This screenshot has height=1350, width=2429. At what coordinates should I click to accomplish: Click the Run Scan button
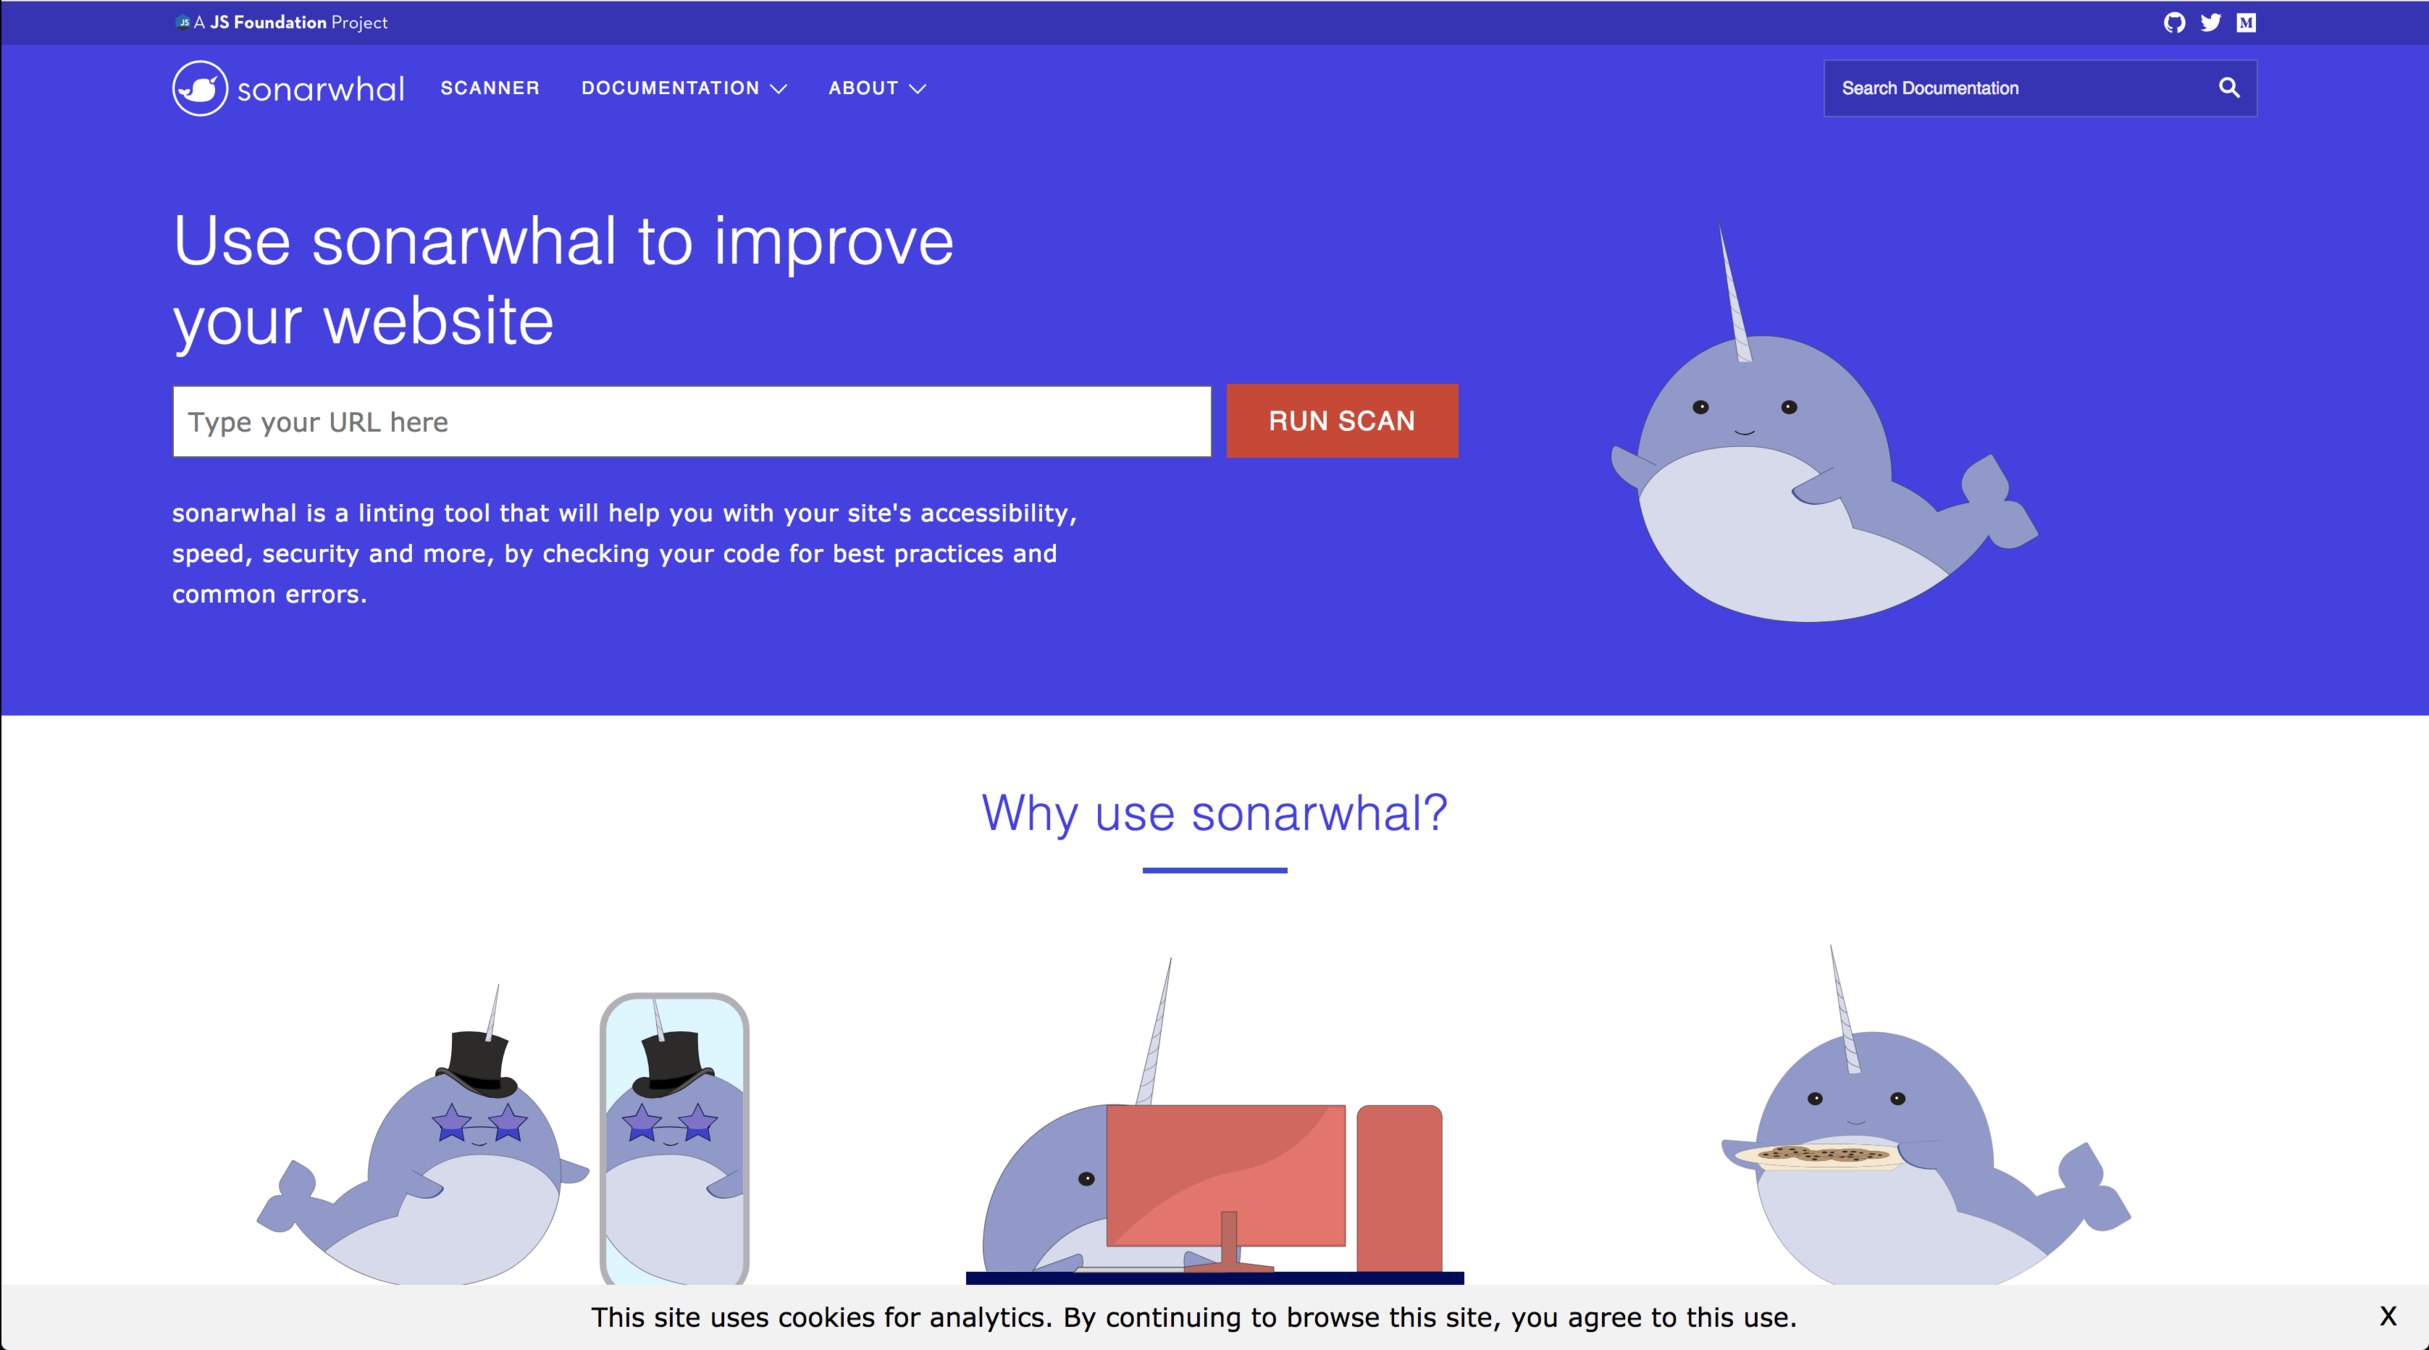tap(1342, 421)
